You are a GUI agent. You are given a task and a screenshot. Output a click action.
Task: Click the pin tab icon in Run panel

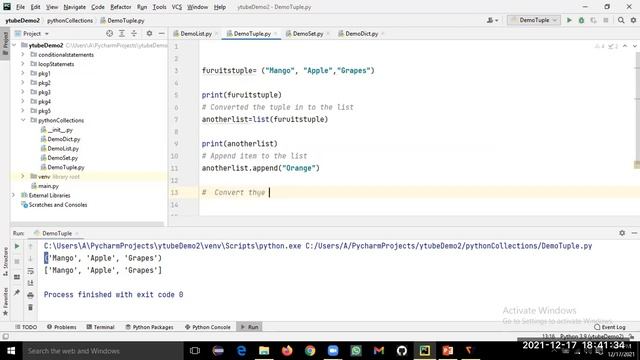pyautogui.click(x=17, y=292)
